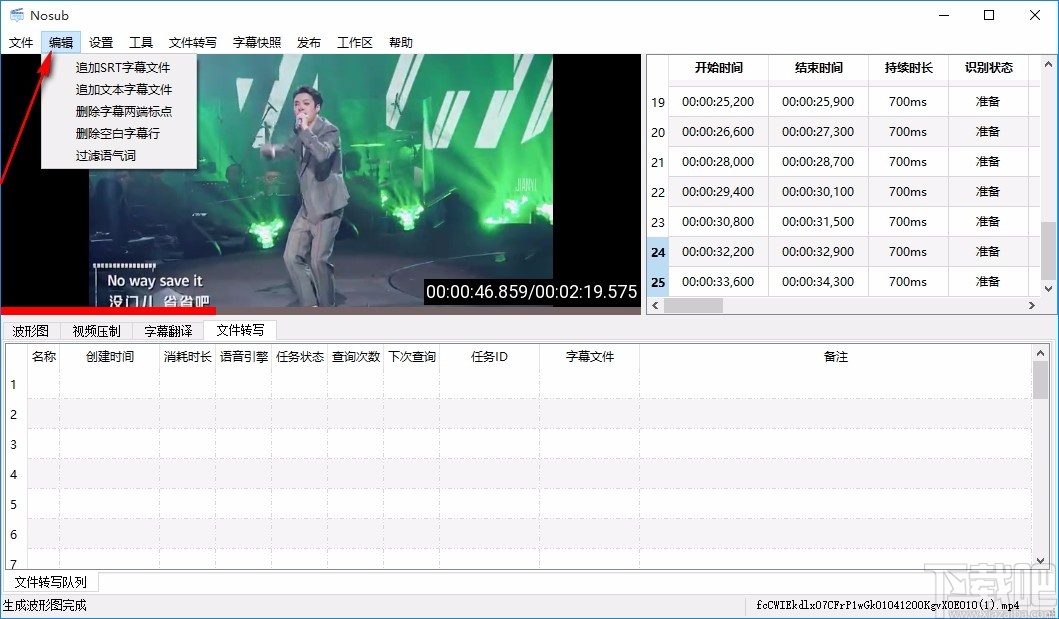Click the 任务状态 column header

click(300, 356)
